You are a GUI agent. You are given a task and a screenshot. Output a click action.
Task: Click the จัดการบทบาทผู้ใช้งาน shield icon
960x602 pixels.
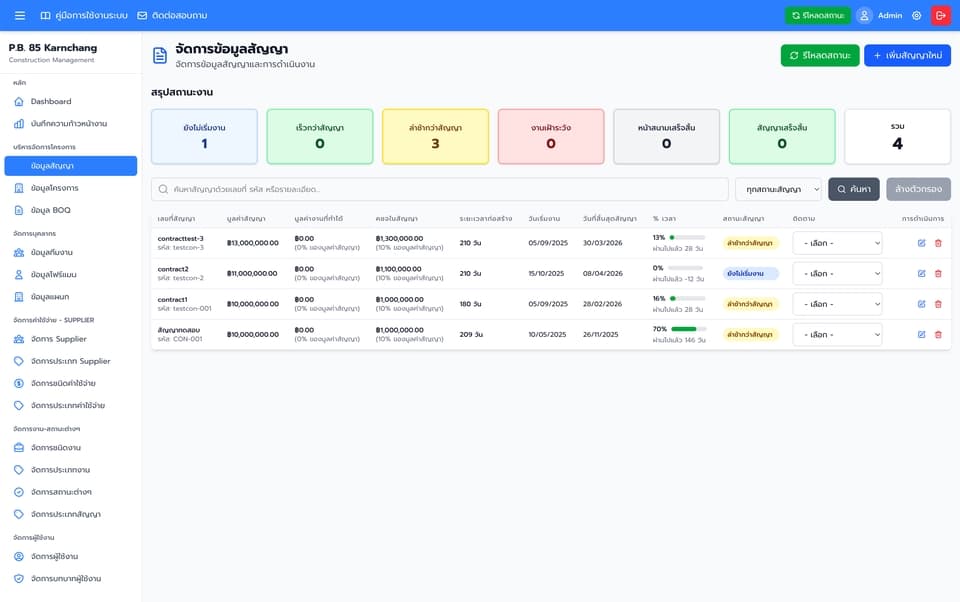click(x=19, y=579)
